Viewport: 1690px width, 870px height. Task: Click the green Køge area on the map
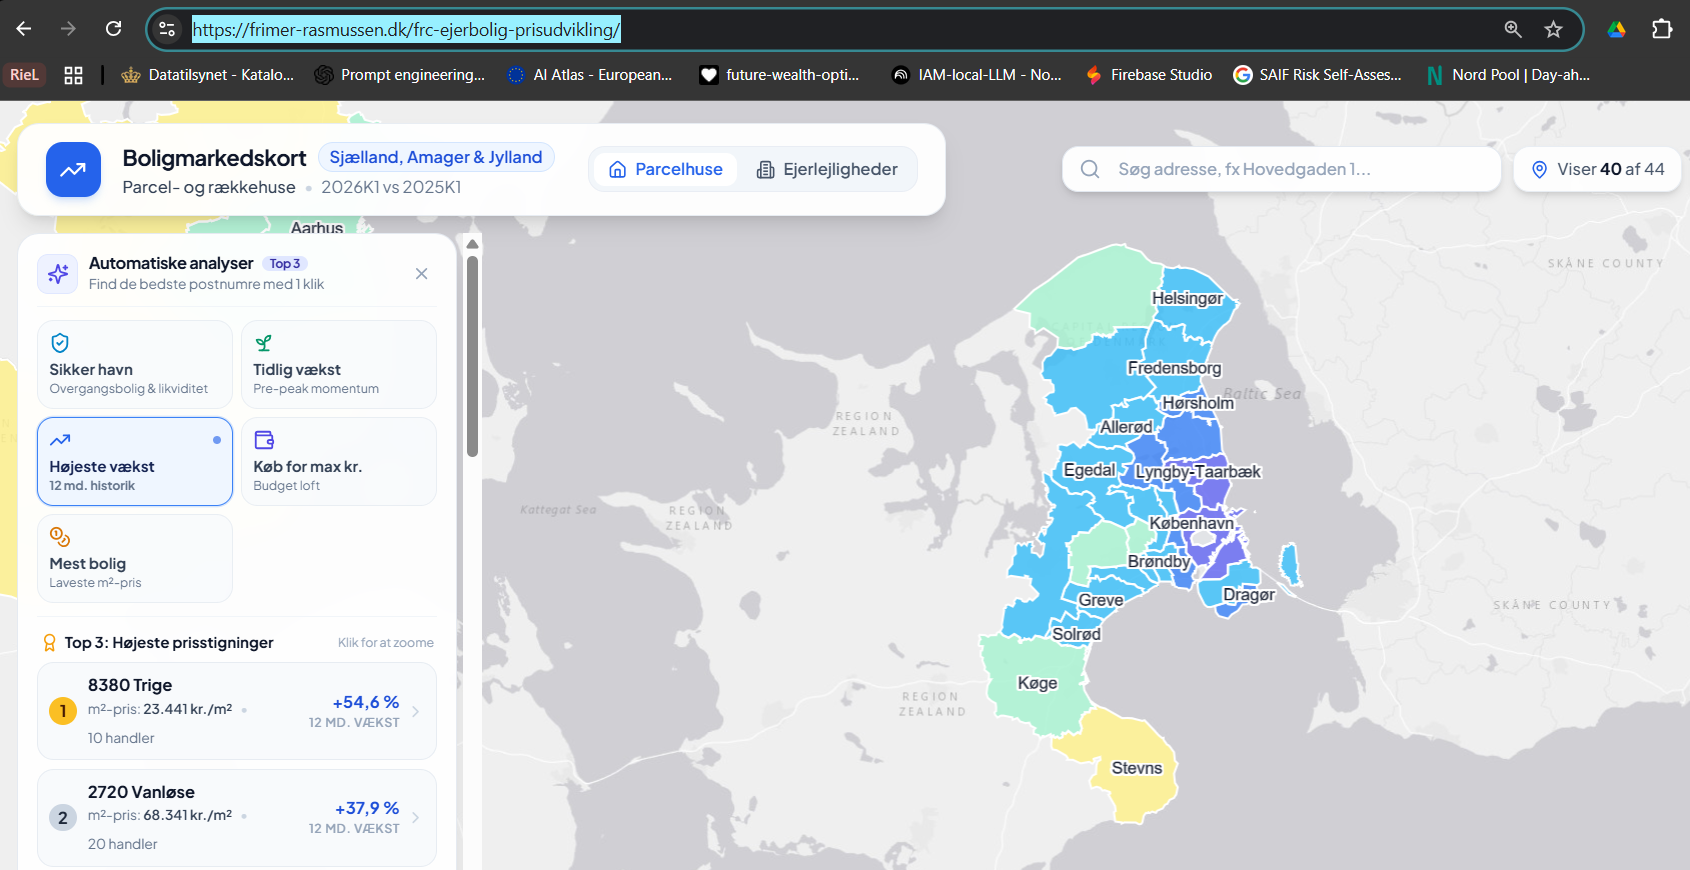click(1036, 683)
